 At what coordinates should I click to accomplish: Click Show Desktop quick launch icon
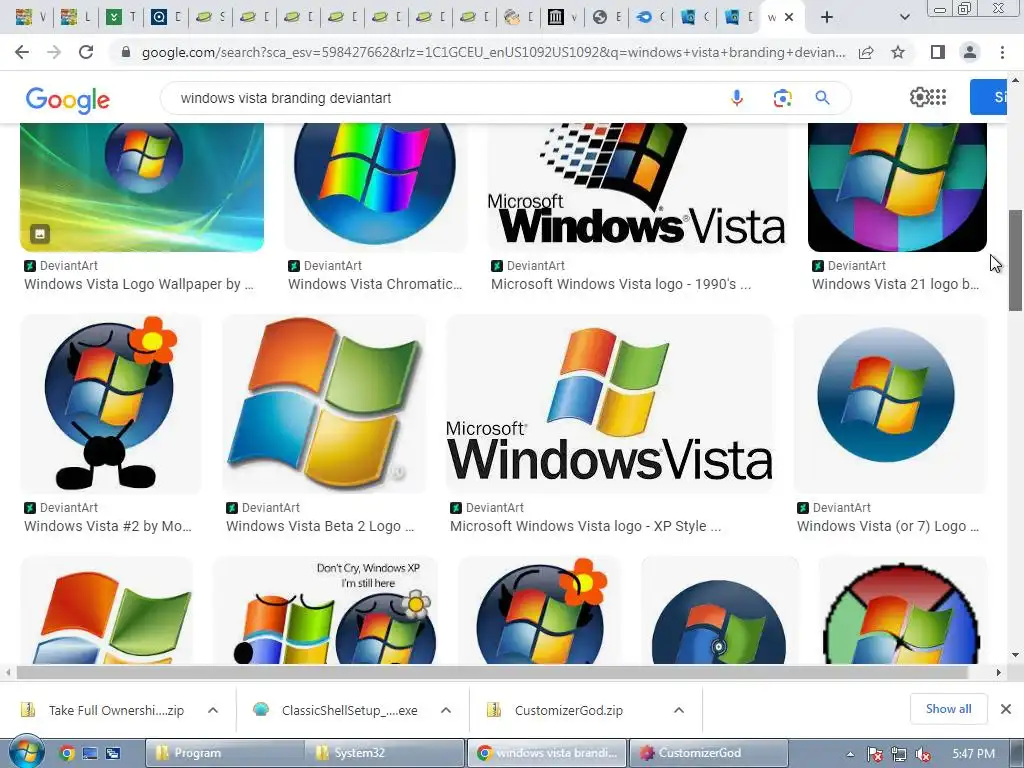[x=89, y=753]
